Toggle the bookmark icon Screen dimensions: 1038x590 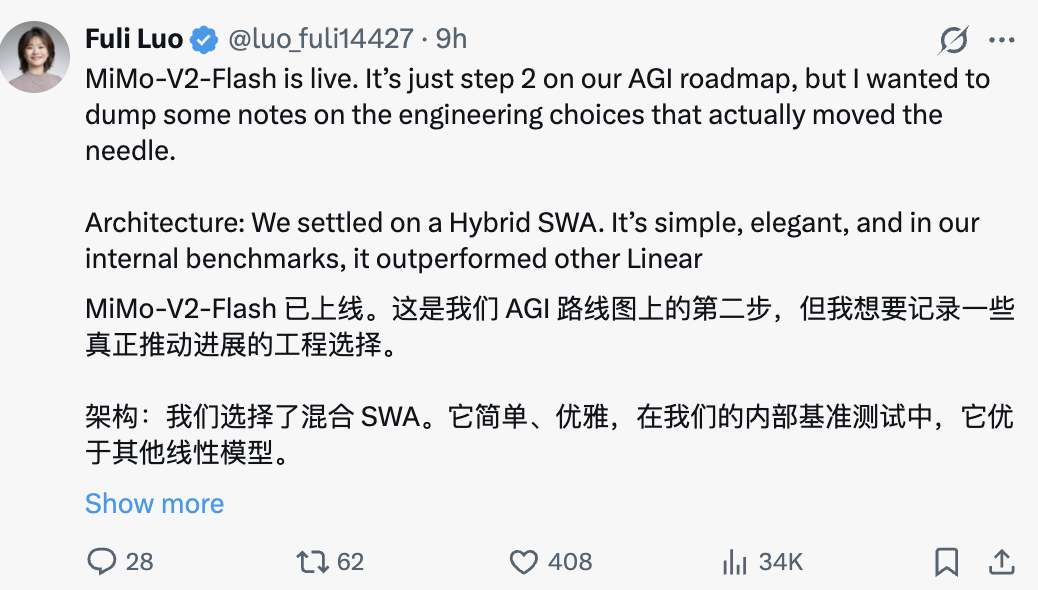[x=946, y=562]
